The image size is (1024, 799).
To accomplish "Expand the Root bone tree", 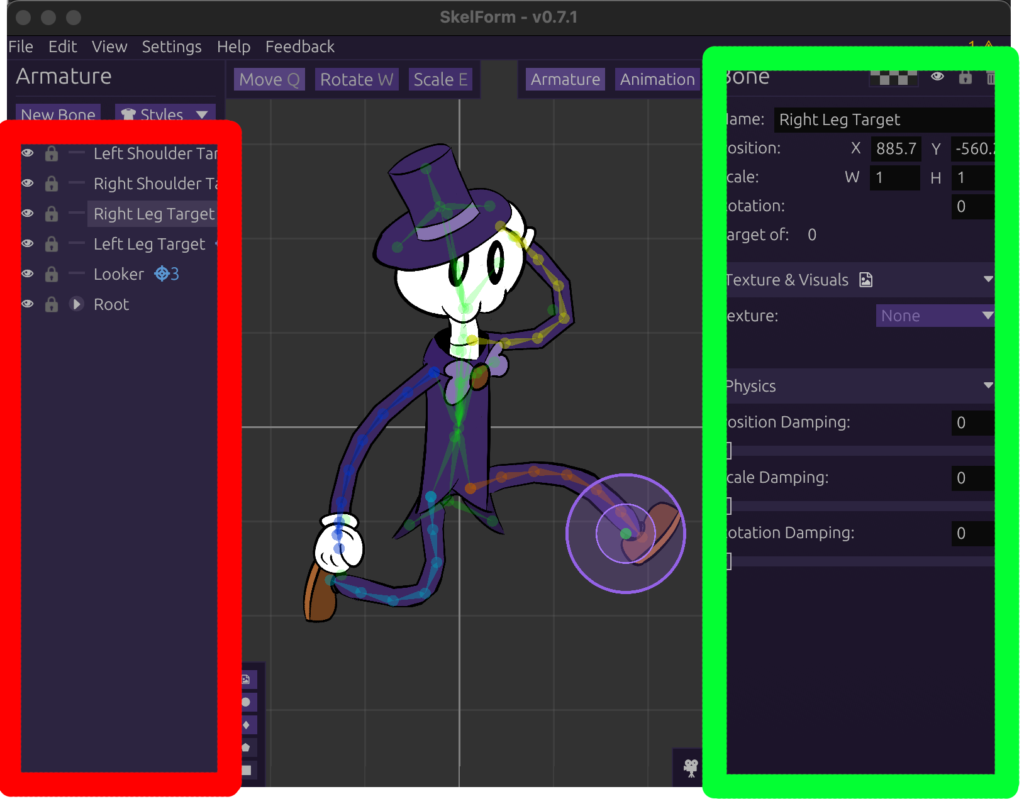I will pos(76,304).
